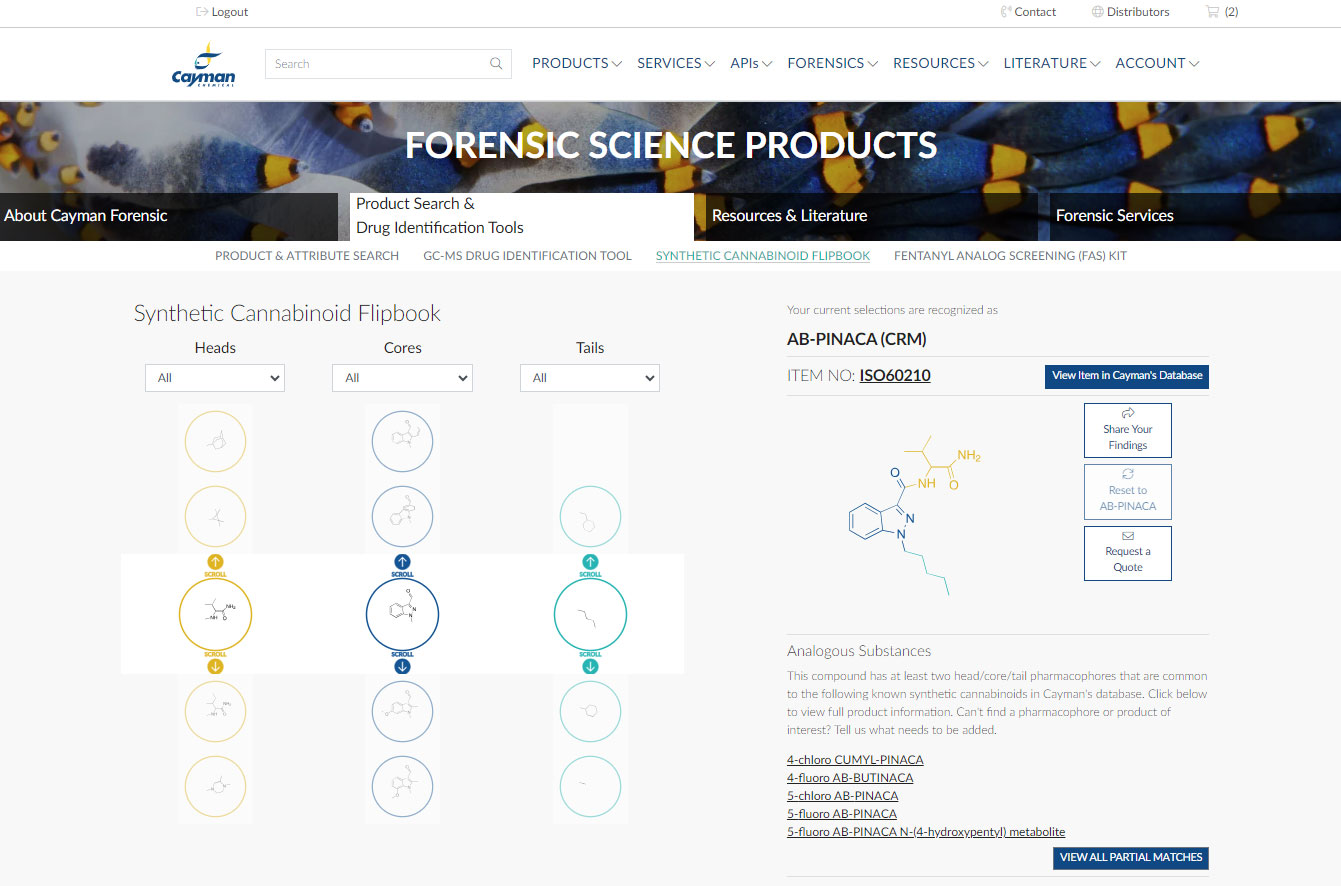
Task: Click the yellow Heads scroll down arrow
Action: 215,666
